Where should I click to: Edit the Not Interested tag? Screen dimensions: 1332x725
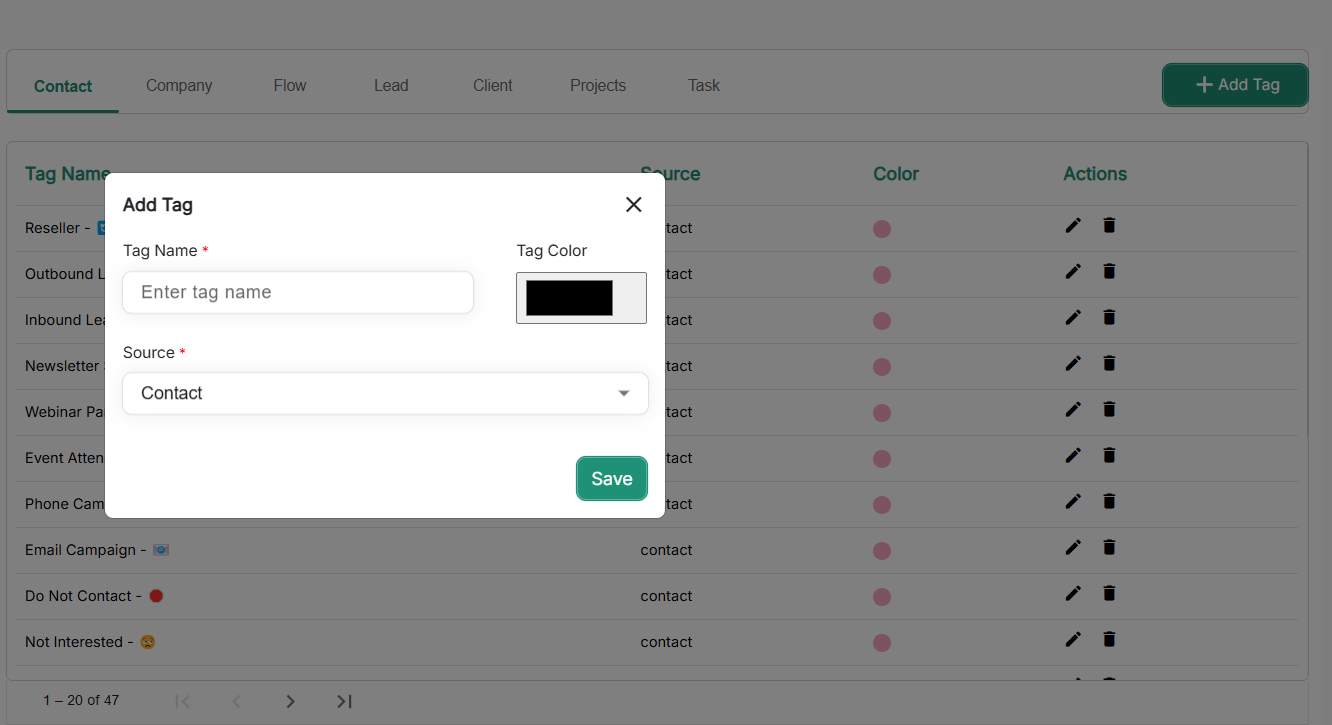click(x=1073, y=640)
